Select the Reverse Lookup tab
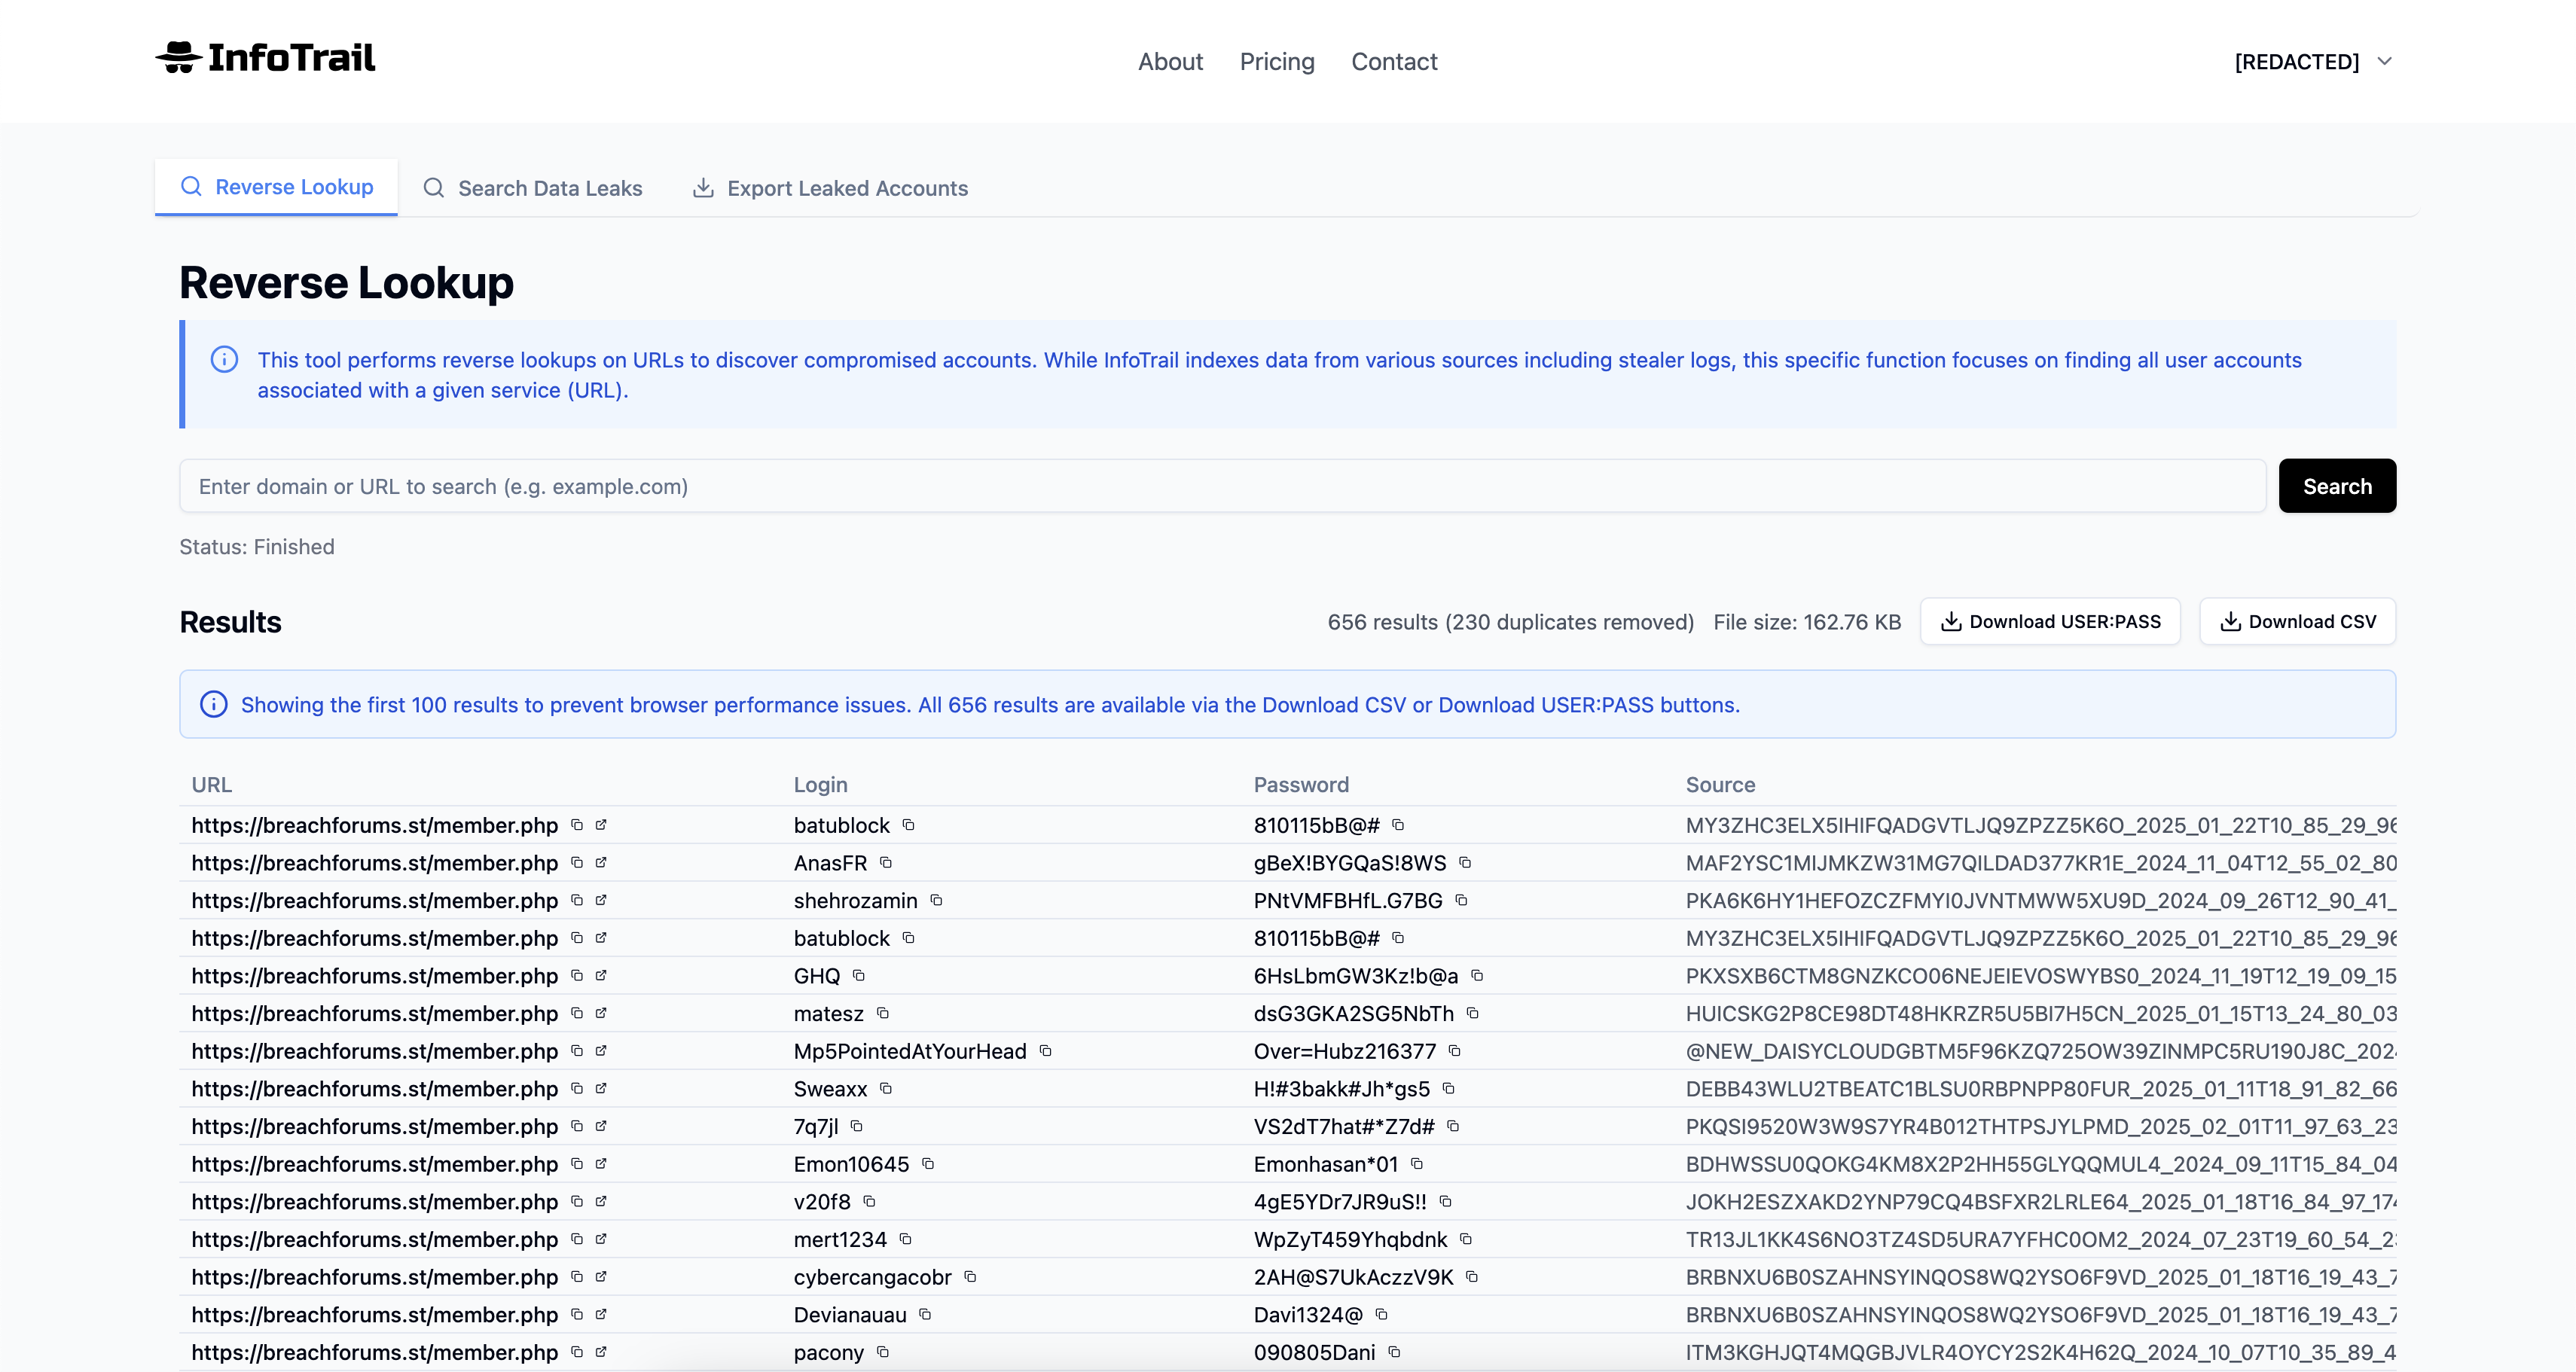The height and width of the screenshot is (1372, 2576). [x=276, y=187]
